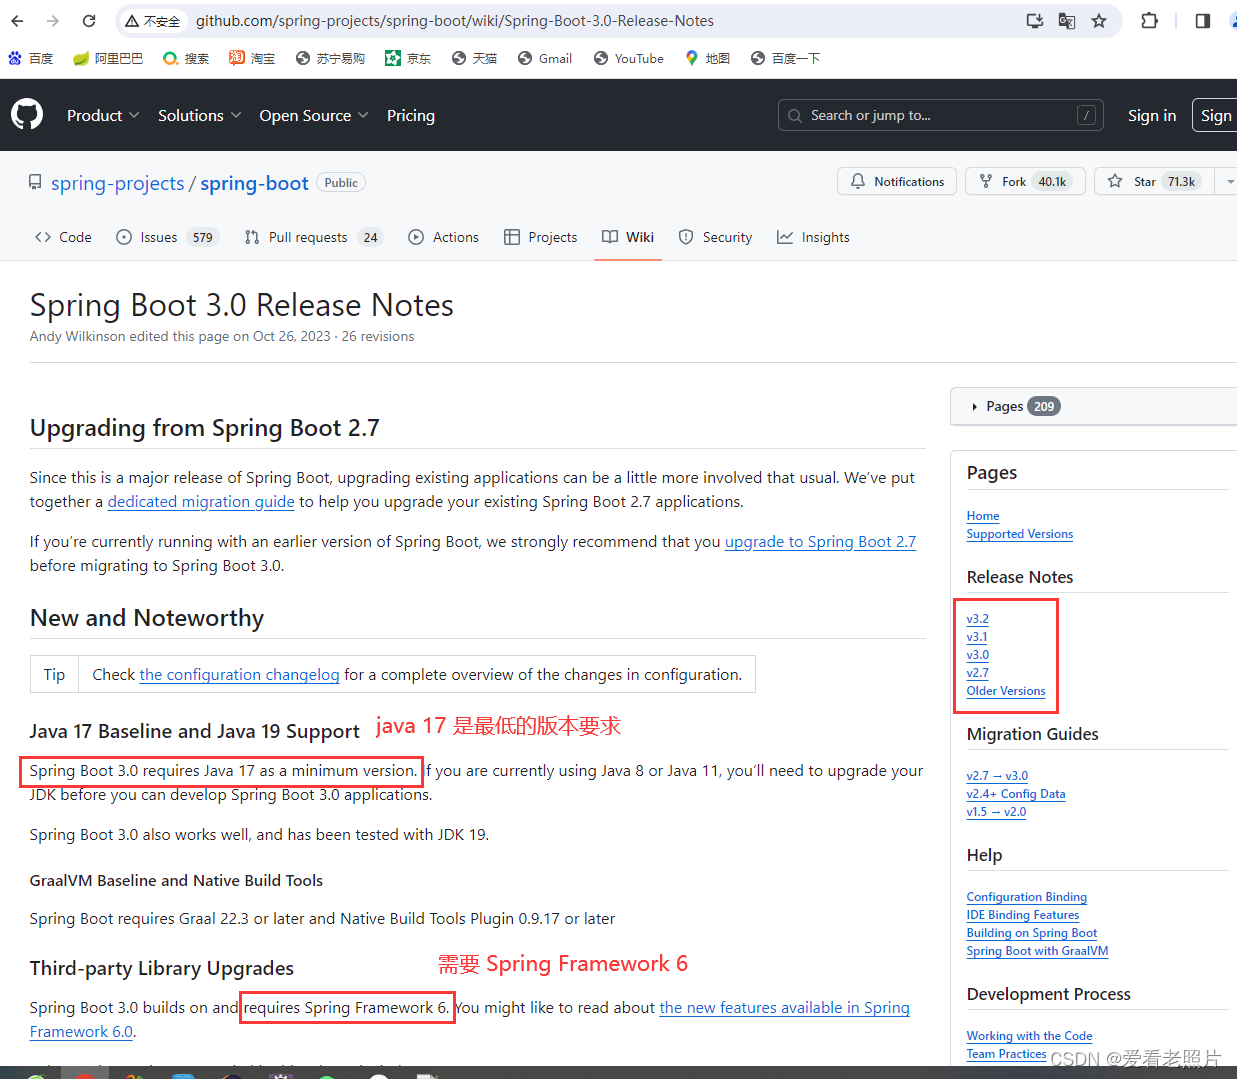Click the Notifications bell button
This screenshot has width=1237, height=1079.
(x=897, y=181)
